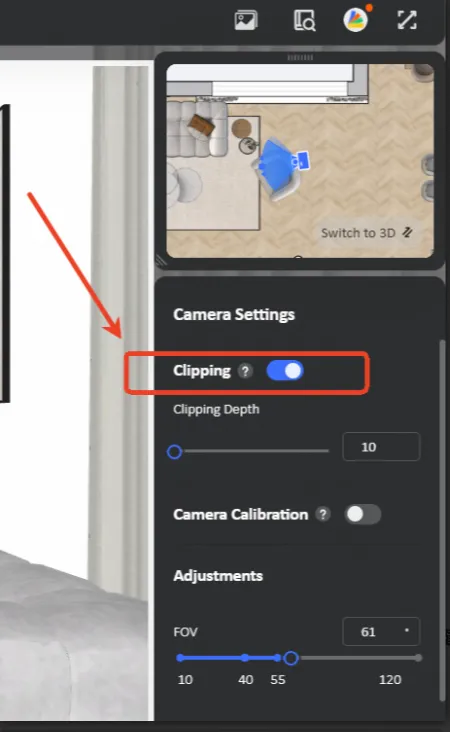Enable the Camera Calibration toggle
450x732 pixels.
pos(363,514)
